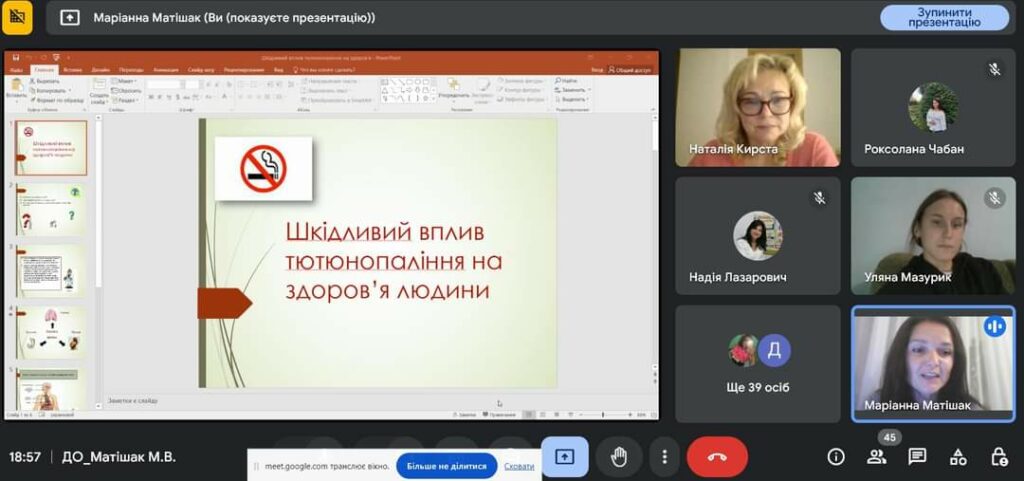Click the present screen button in call controls
This screenshot has height=481, width=1024.
[x=565, y=456]
